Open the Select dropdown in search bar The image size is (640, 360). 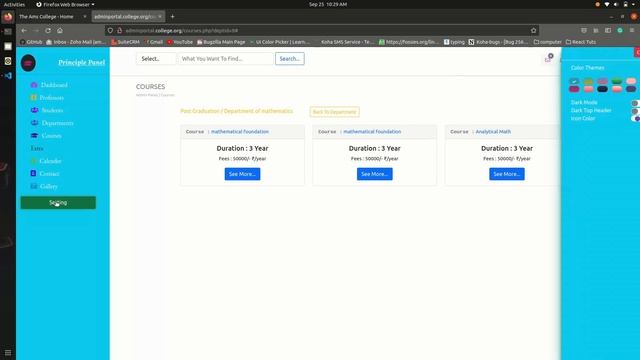[x=156, y=59]
